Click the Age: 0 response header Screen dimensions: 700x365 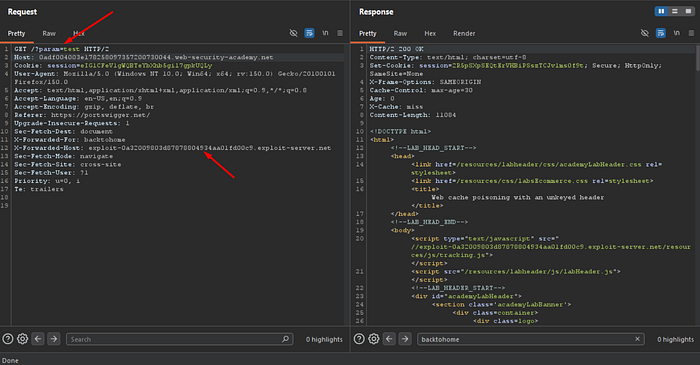tap(382, 99)
